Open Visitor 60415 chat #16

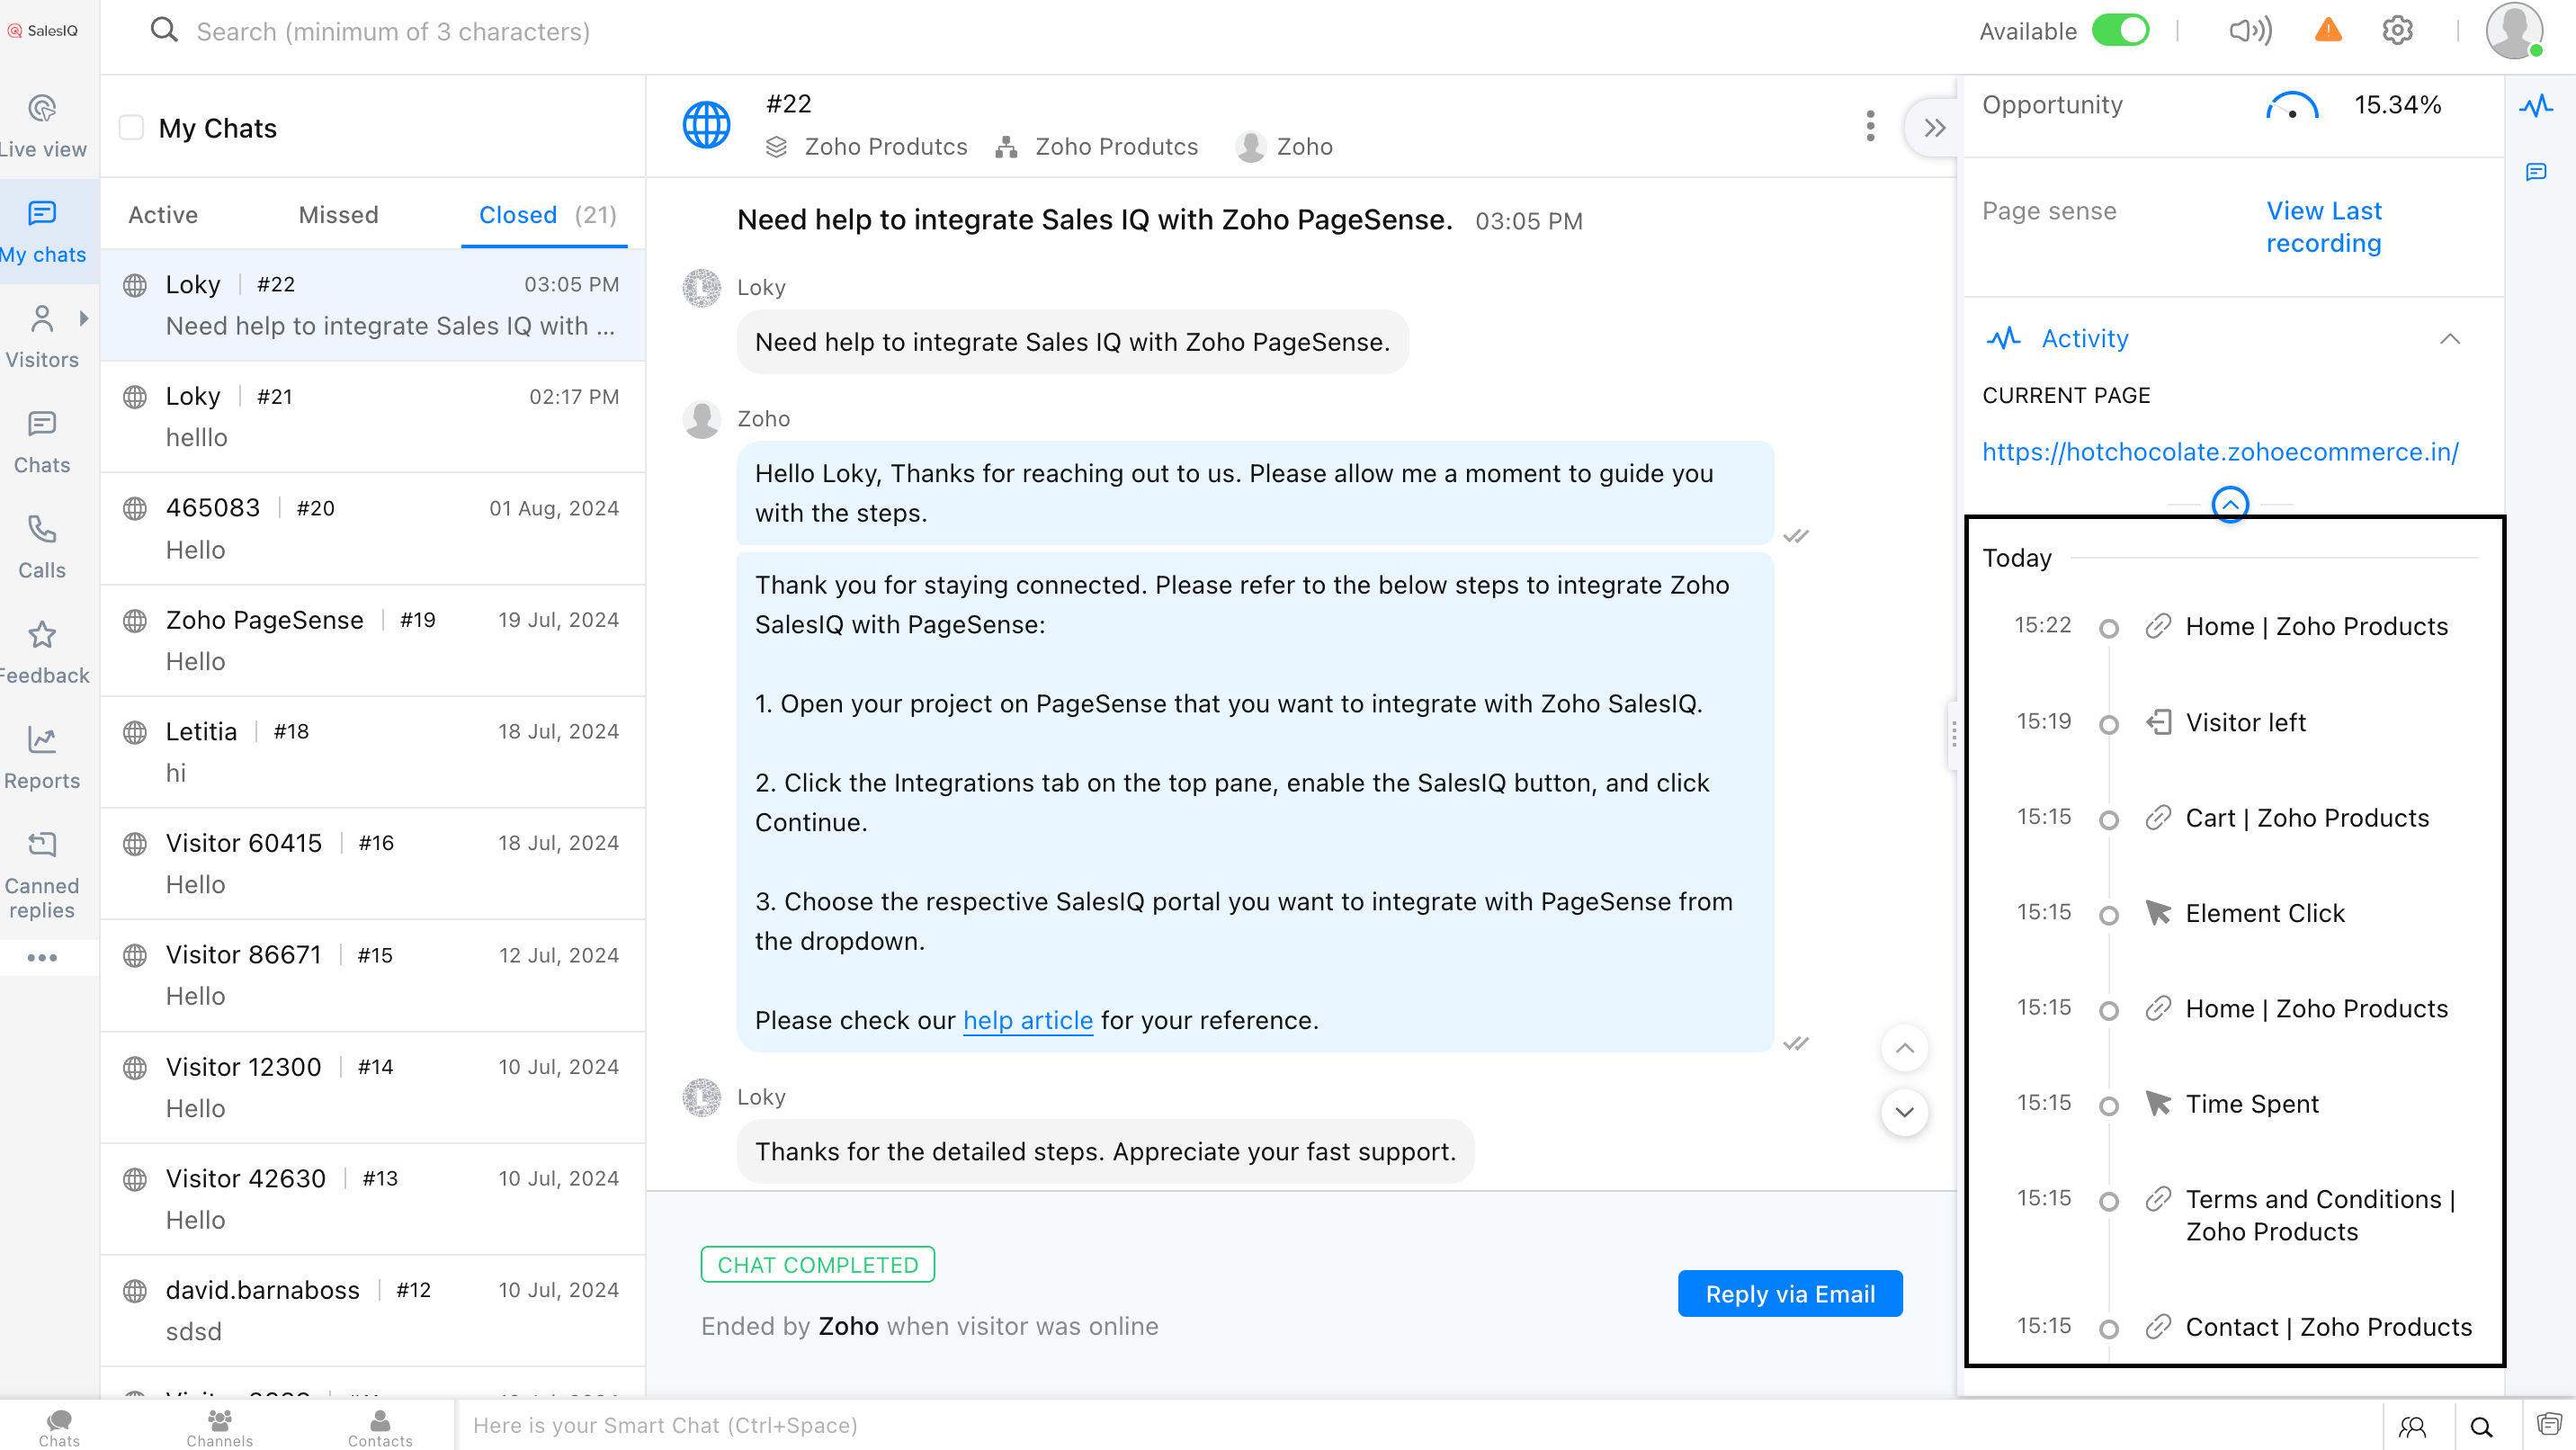coord(373,864)
